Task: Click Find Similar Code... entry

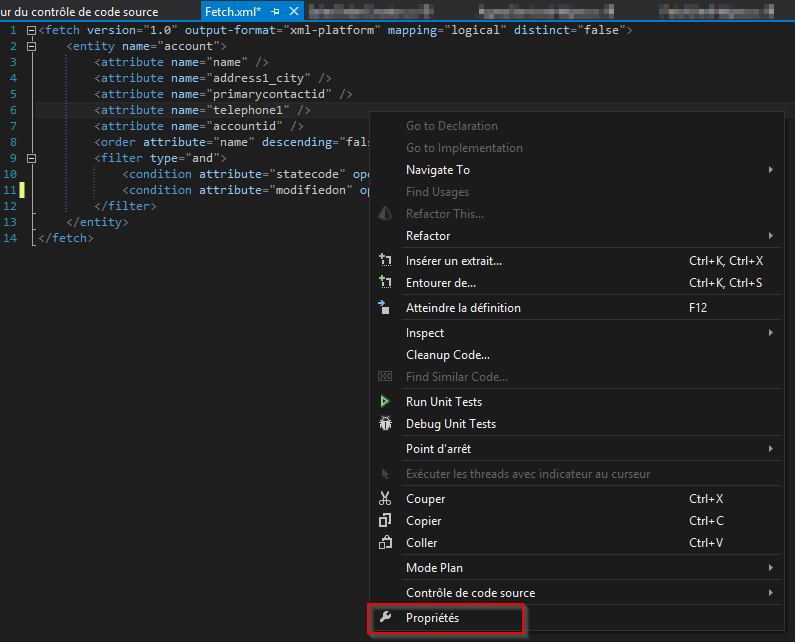Action: point(576,376)
